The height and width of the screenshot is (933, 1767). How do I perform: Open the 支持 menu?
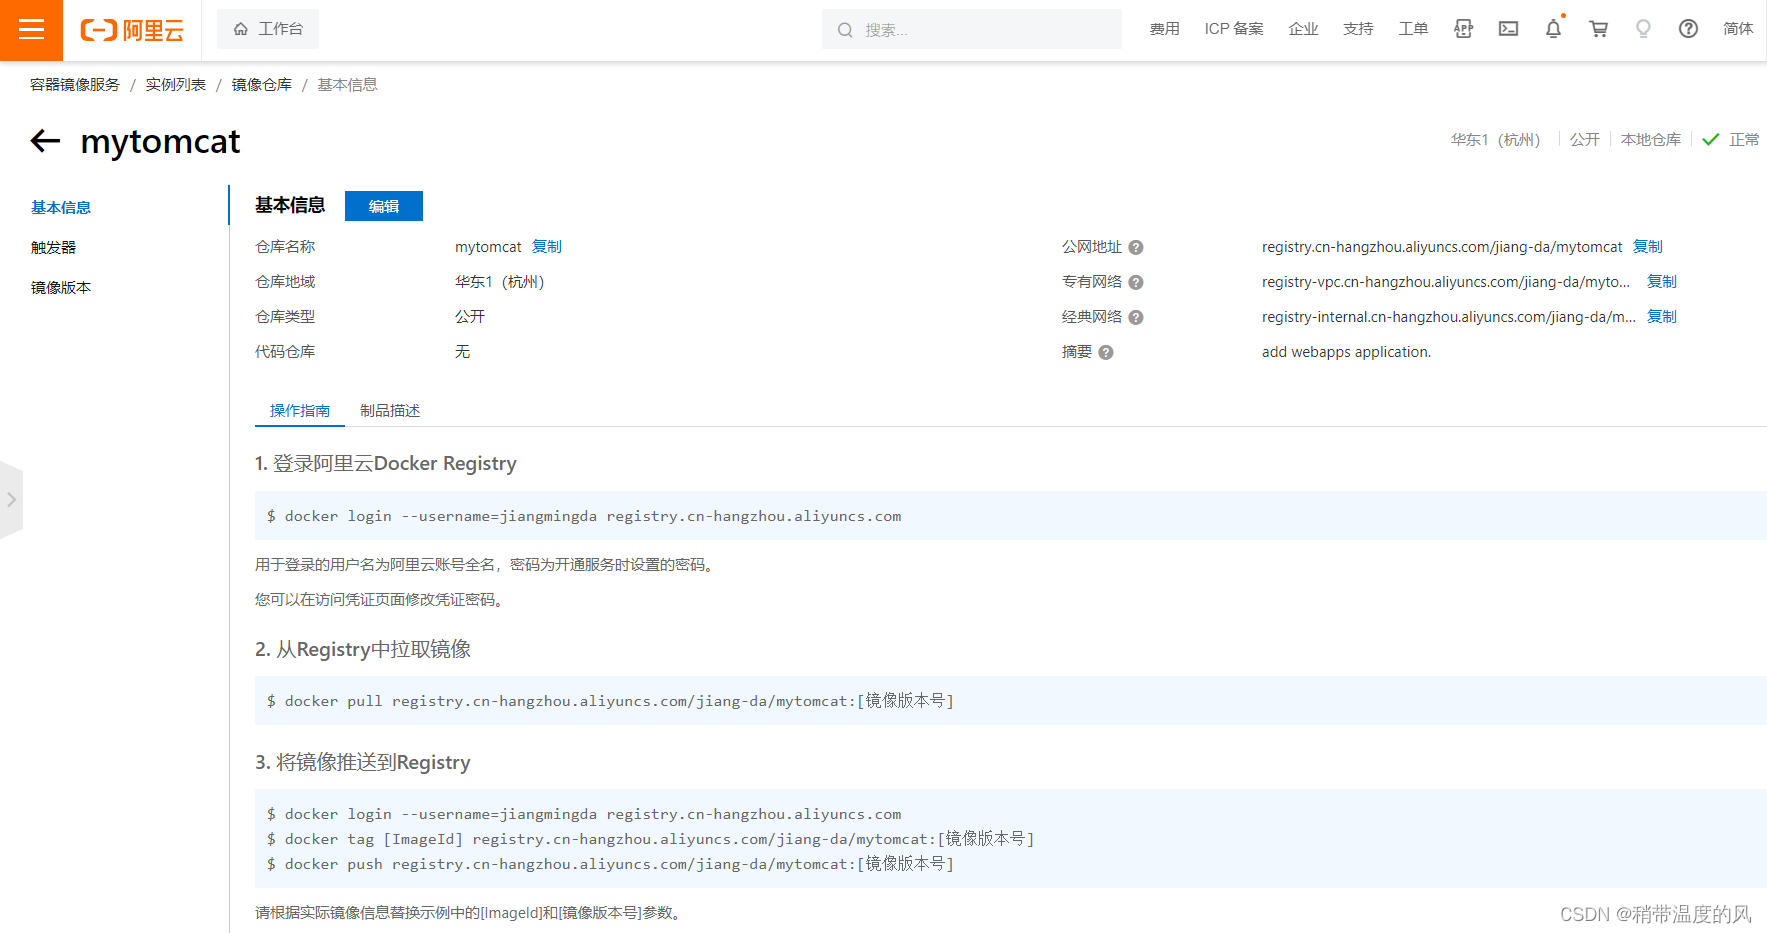pyautogui.click(x=1358, y=29)
